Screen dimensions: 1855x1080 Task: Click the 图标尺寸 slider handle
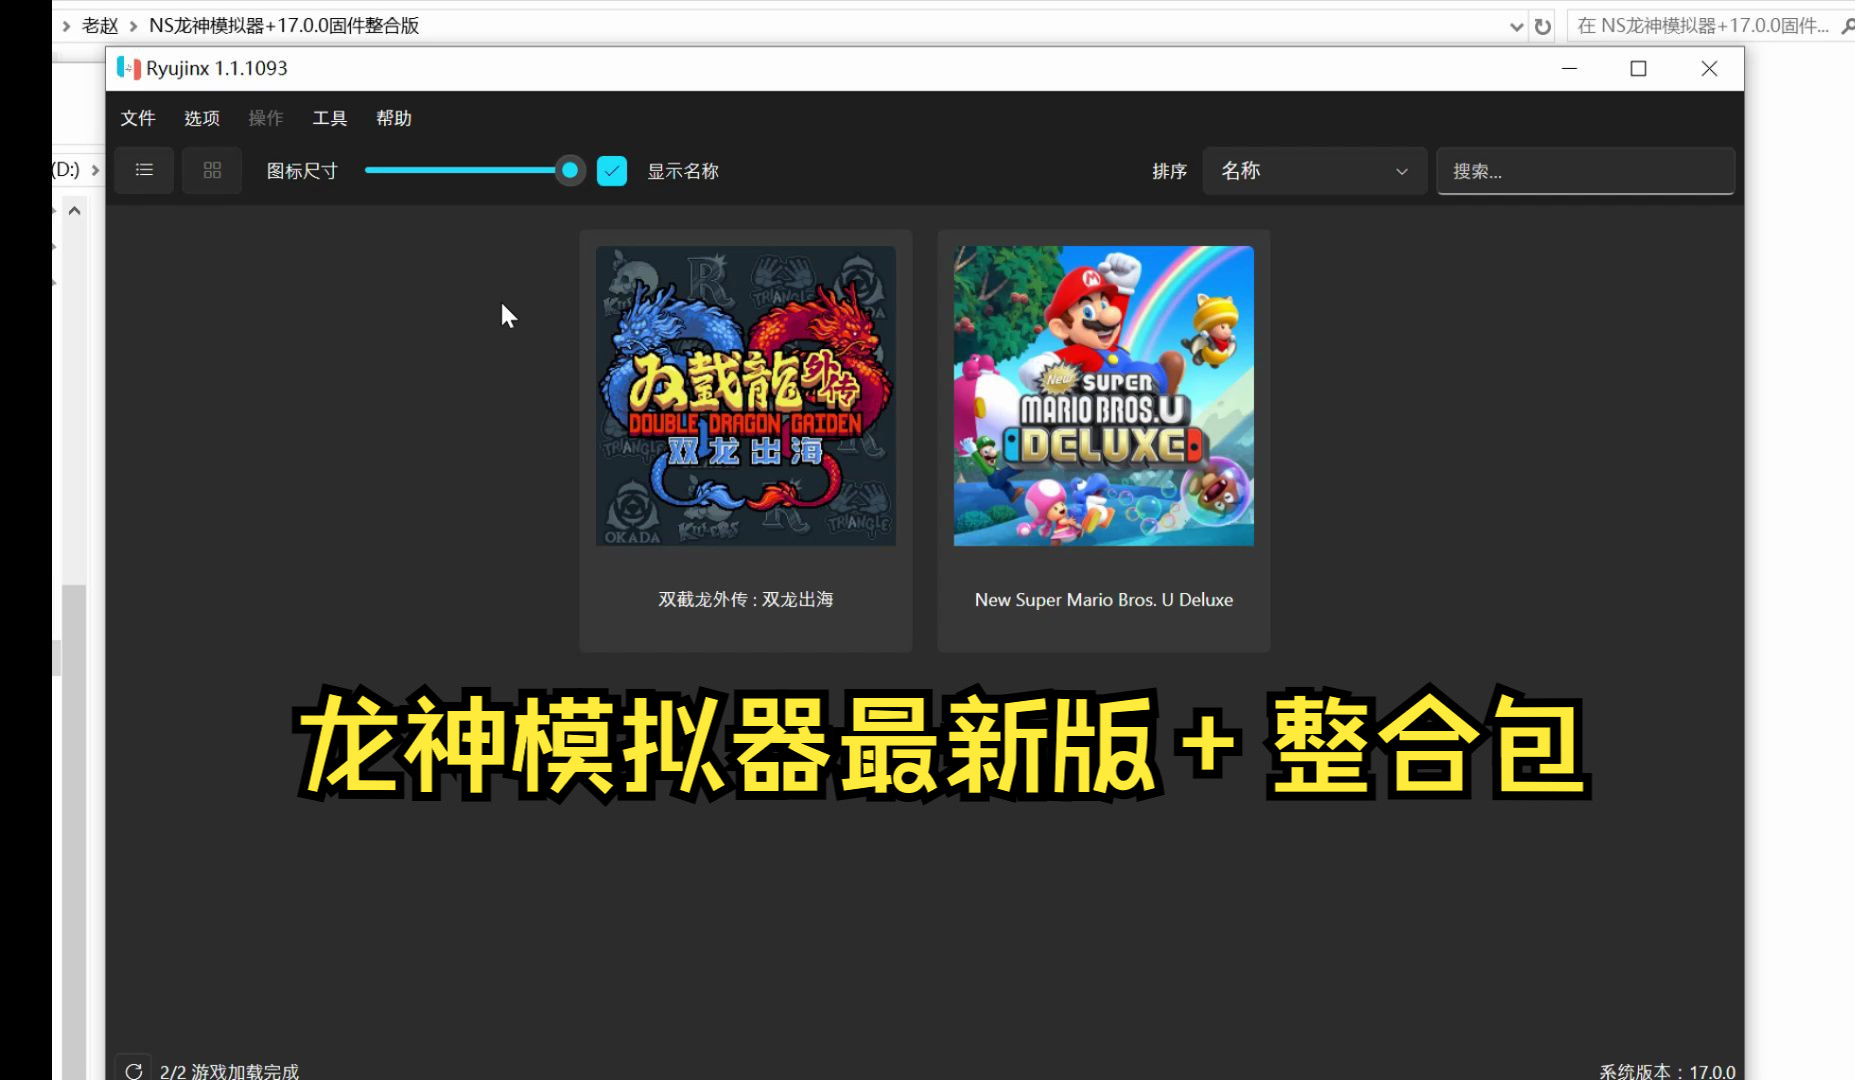coord(570,170)
